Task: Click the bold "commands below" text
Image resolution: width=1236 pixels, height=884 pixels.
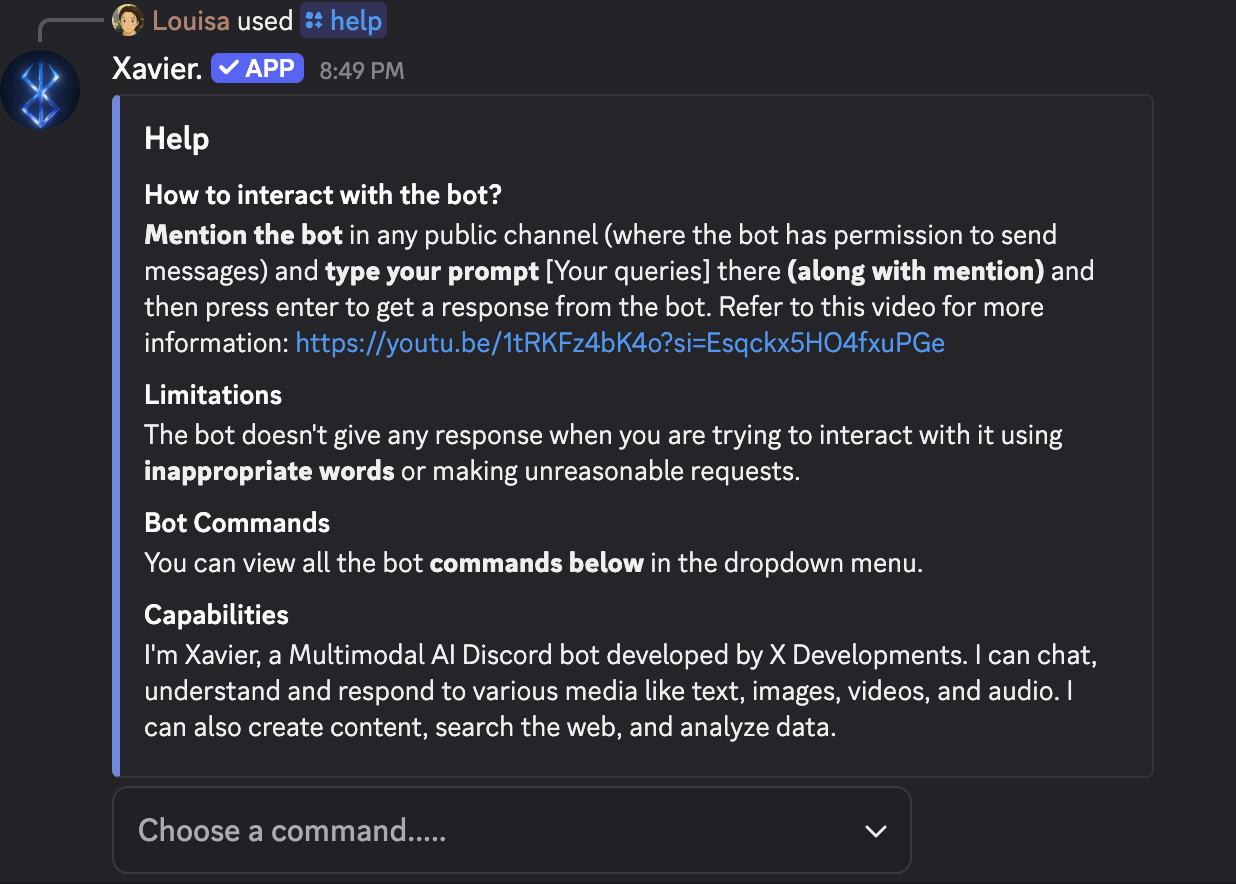Action: (536, 563)
